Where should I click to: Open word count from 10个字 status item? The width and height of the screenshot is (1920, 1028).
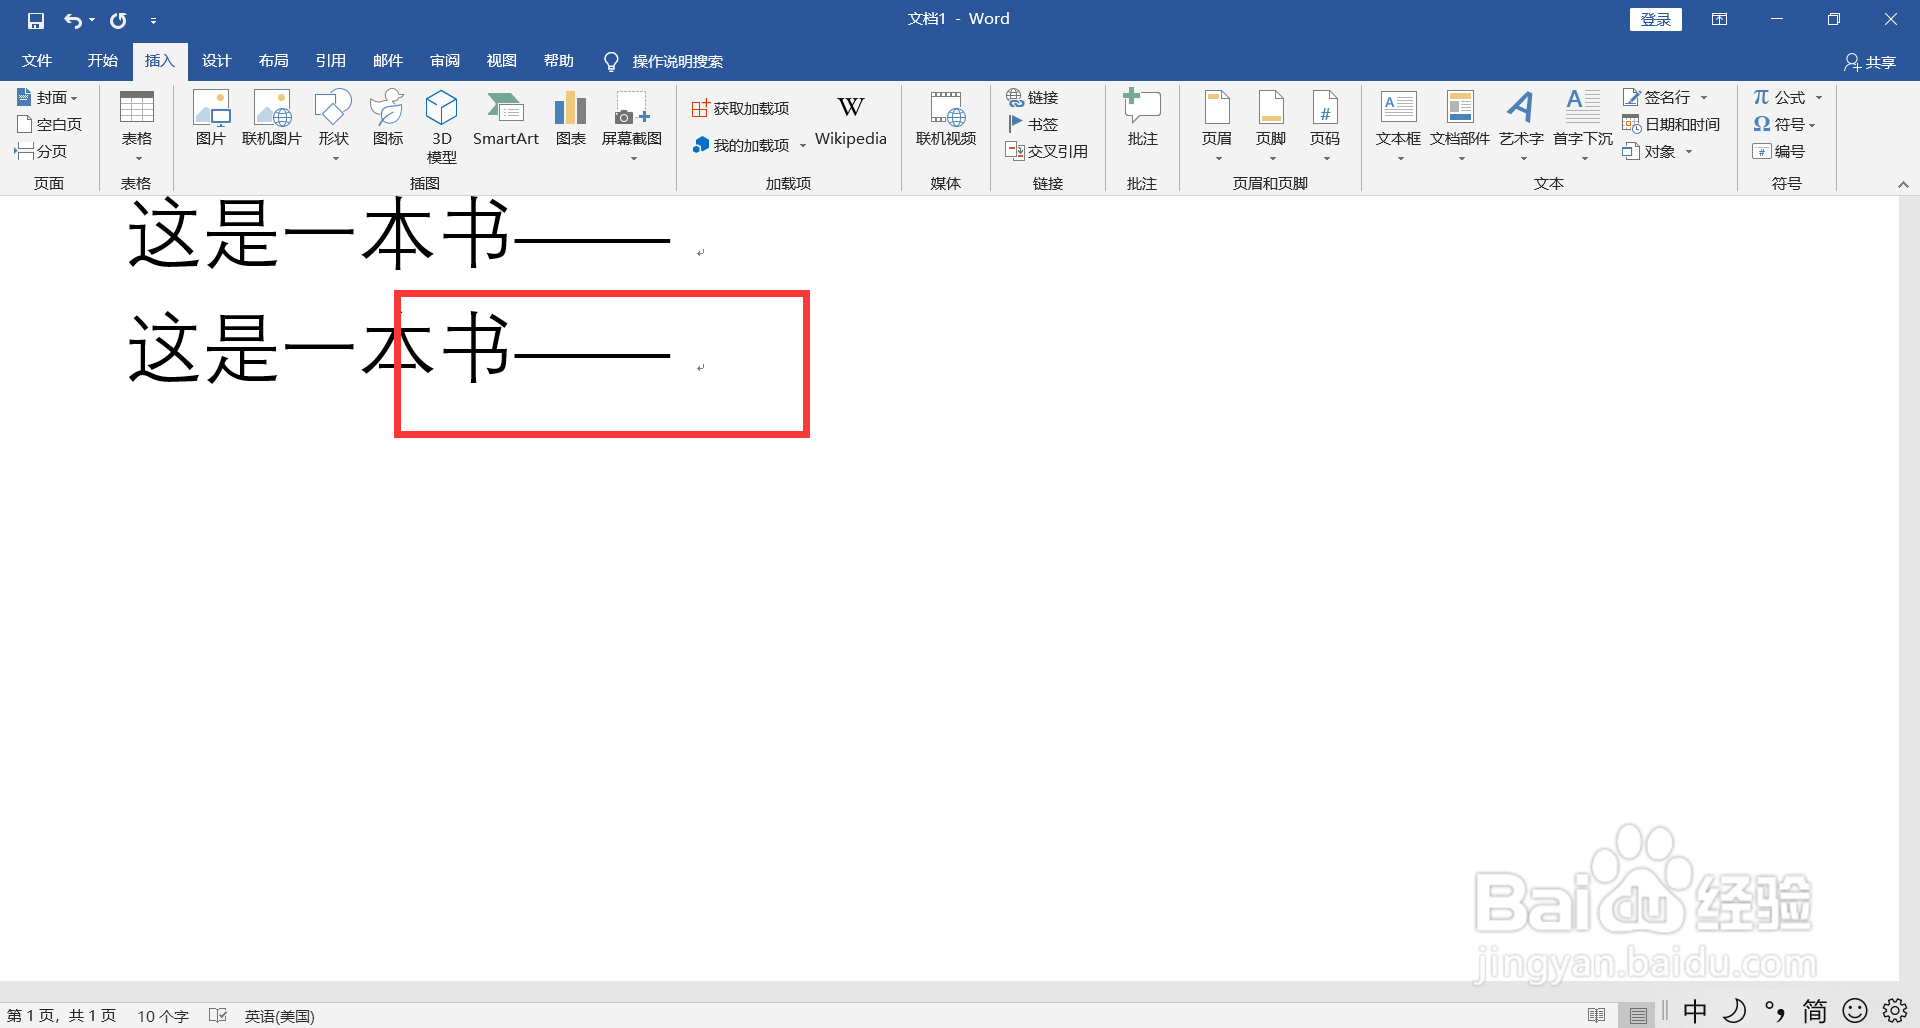click(162, 1015)
